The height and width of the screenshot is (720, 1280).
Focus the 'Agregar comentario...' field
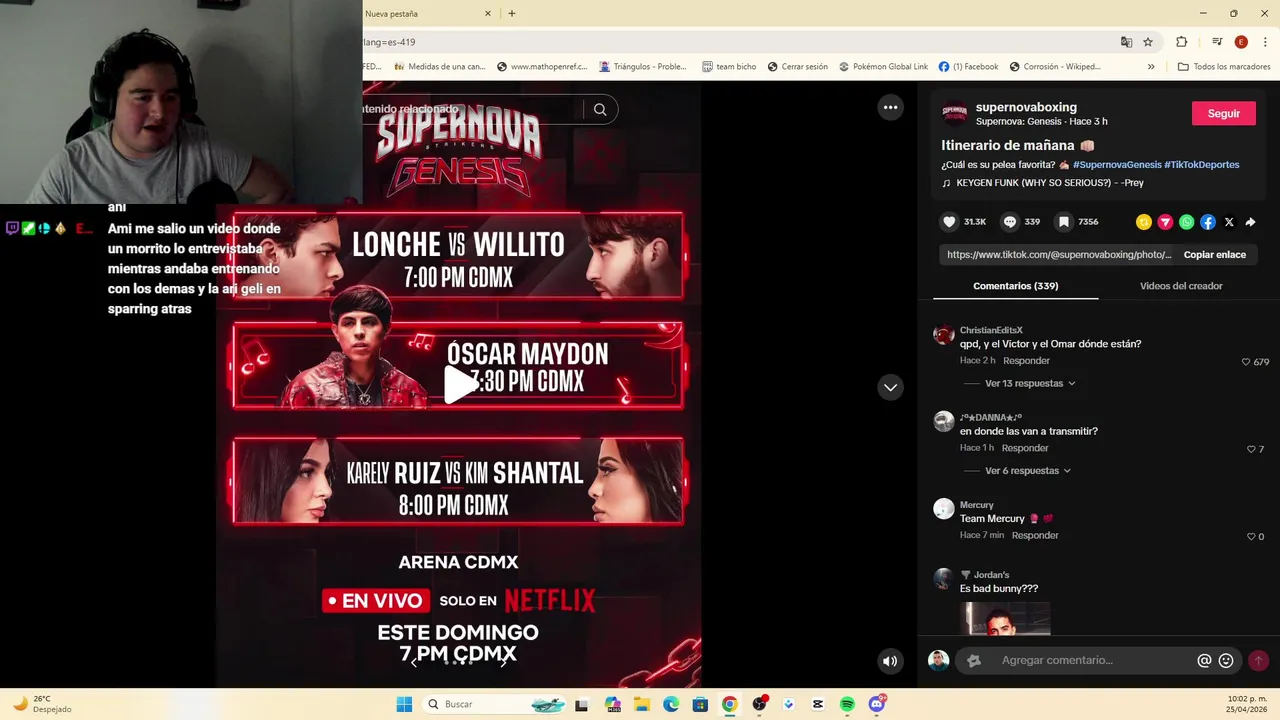(1097, 660)
